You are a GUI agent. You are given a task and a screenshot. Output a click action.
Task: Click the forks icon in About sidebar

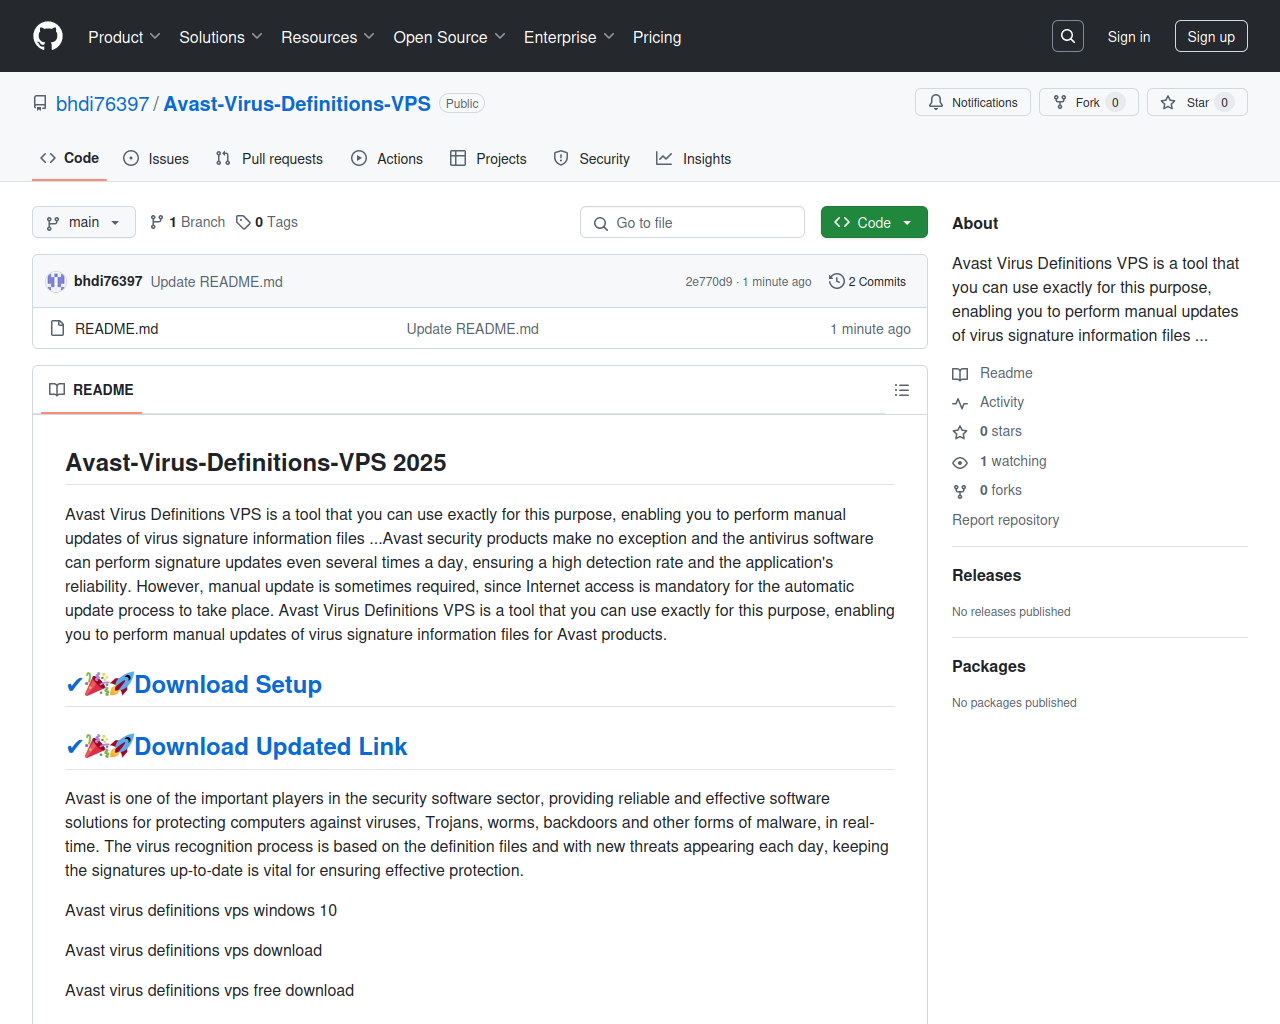pos(960,491)
